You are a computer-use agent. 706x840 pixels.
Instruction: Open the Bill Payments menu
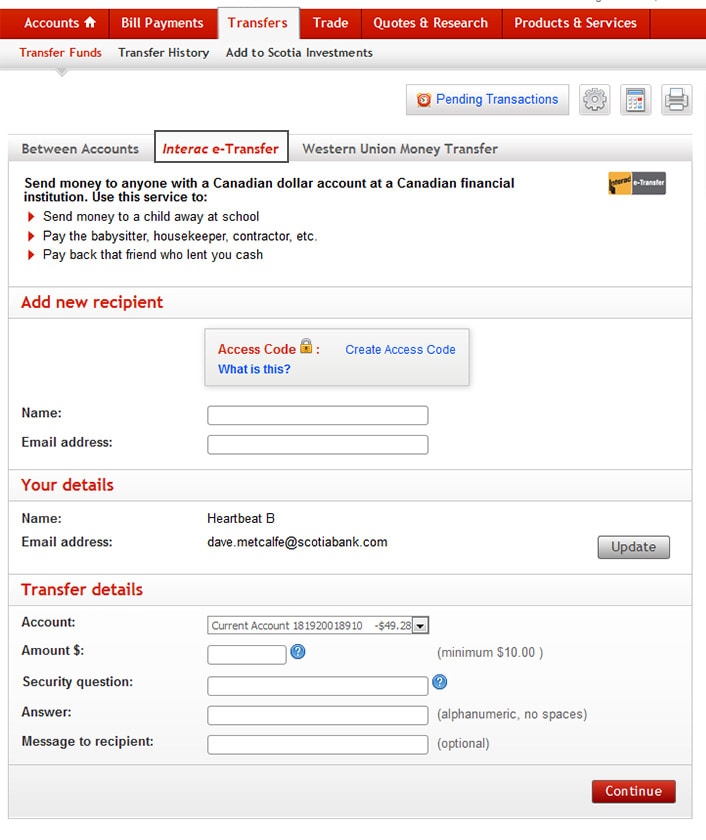162,23
